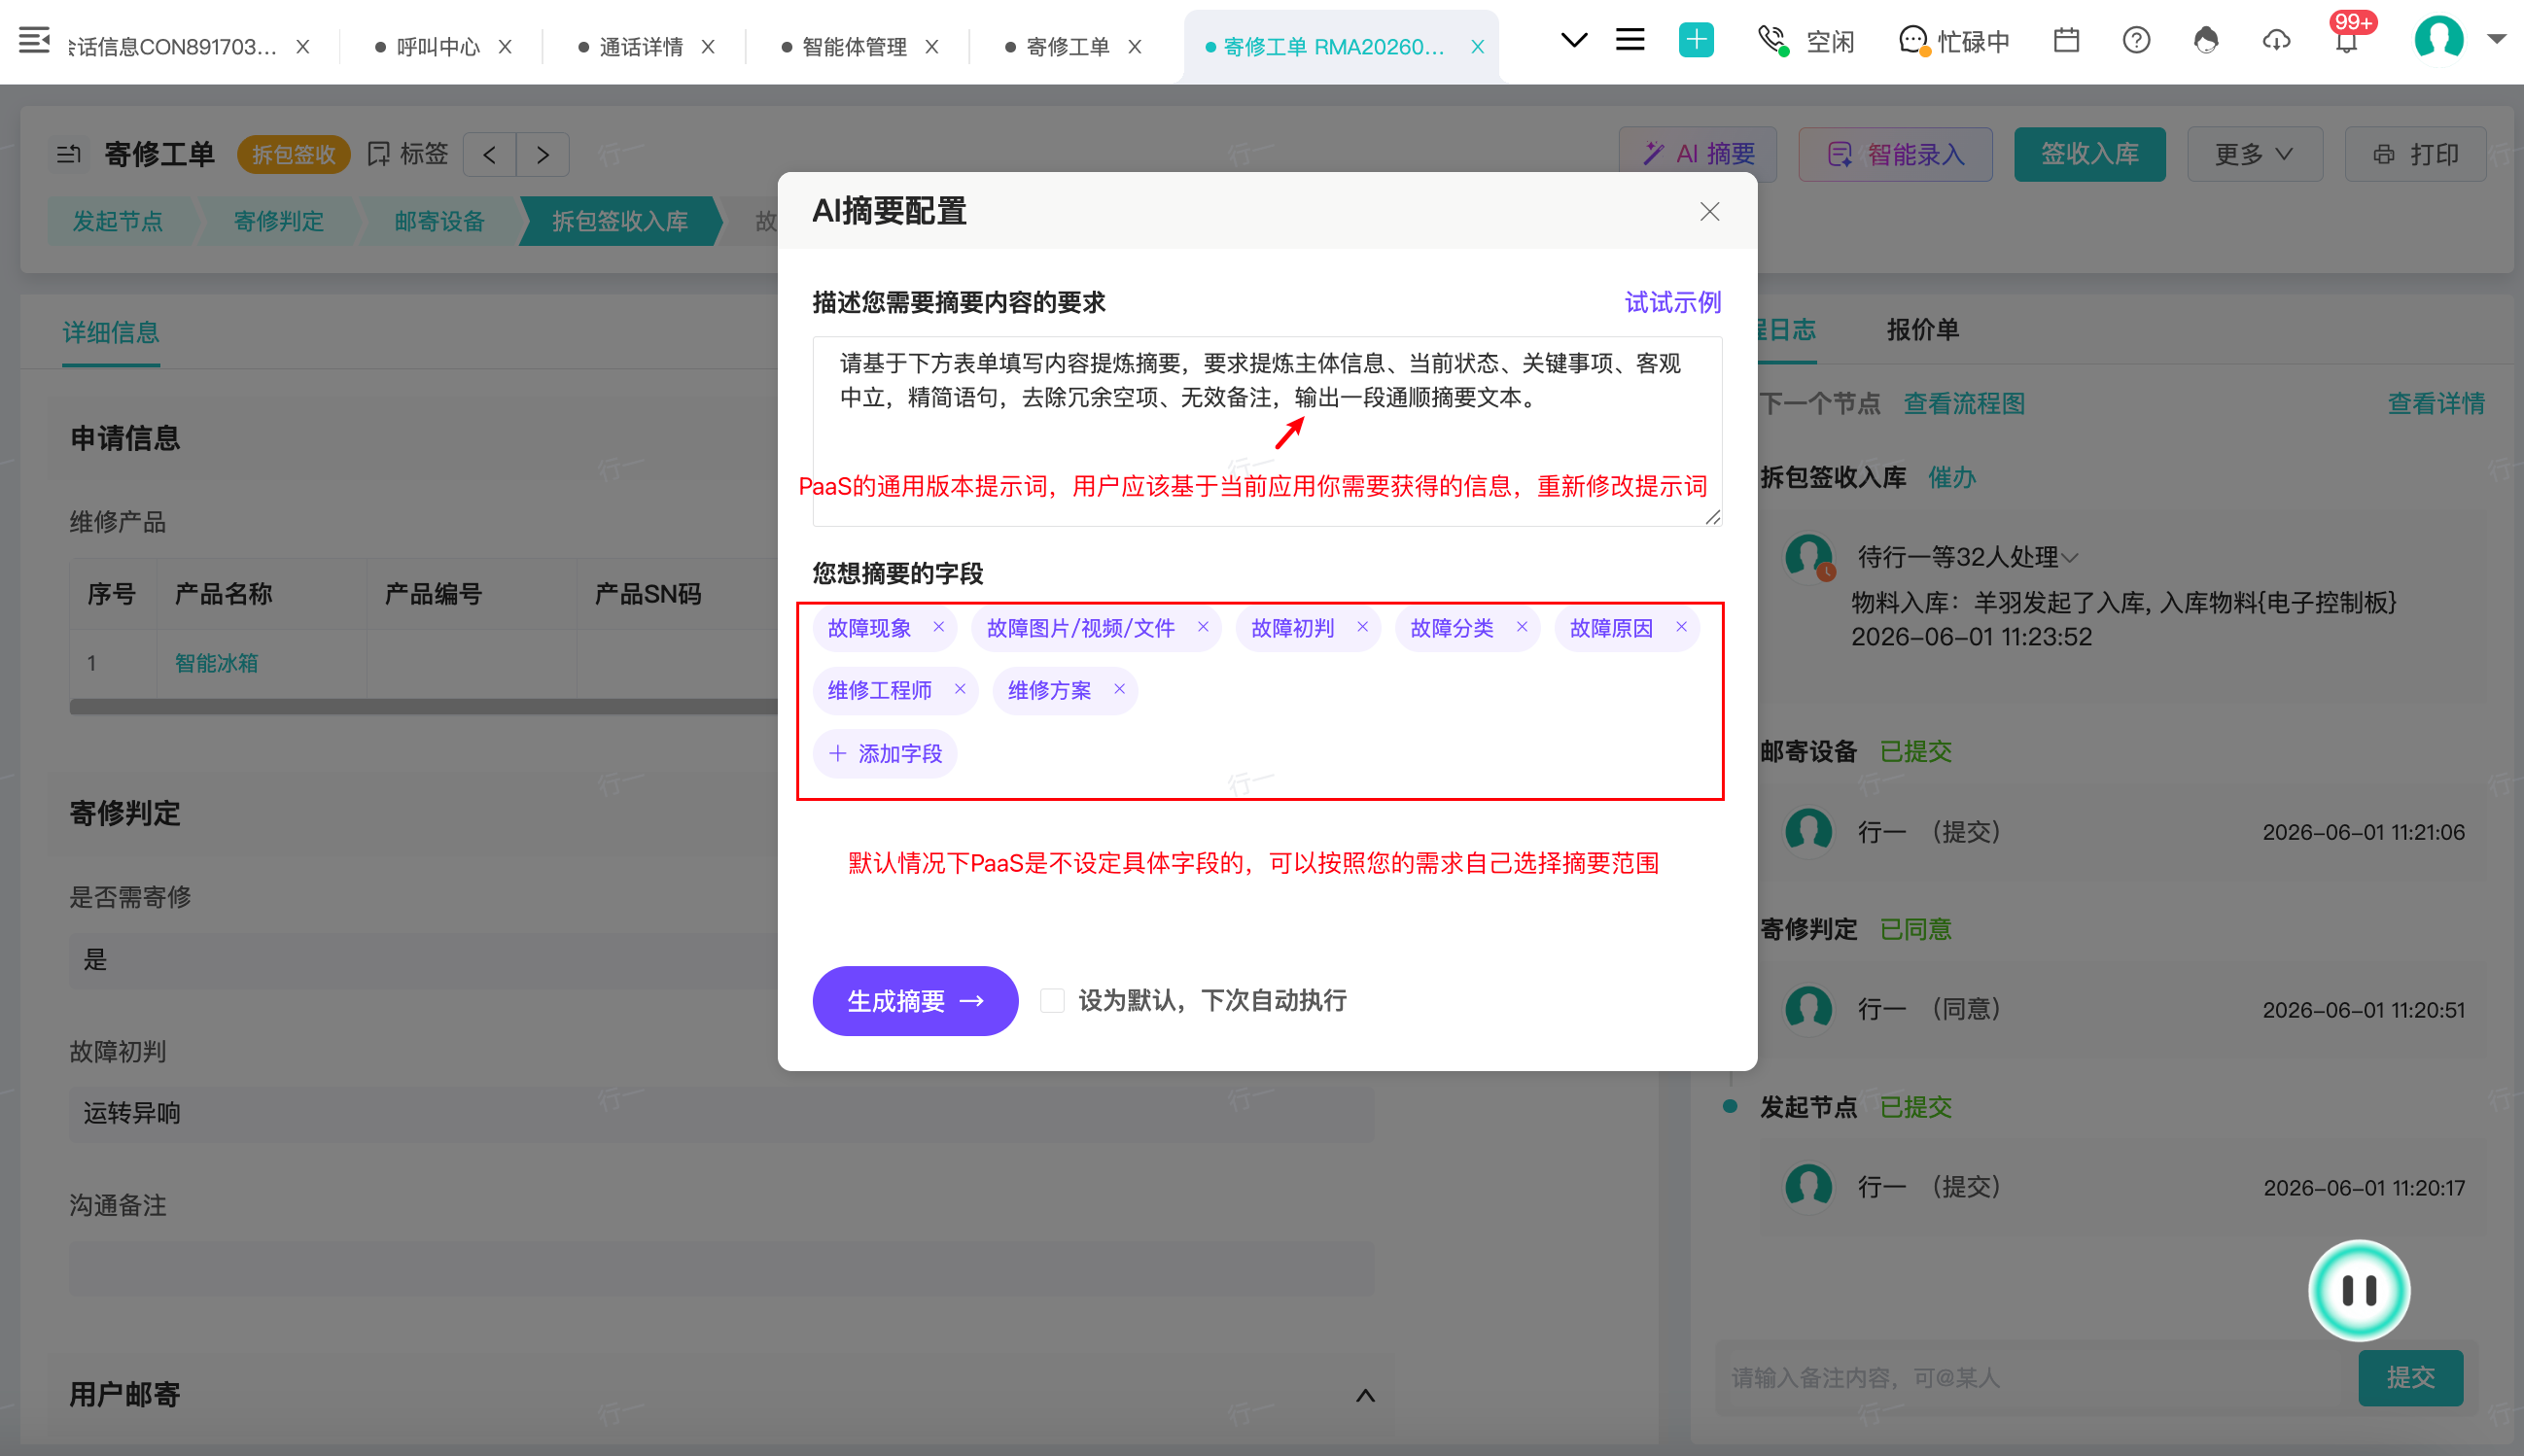Toggle phone status 空闲
Viewport: 2524px width, 1456px height.
tap(1807, 41)
